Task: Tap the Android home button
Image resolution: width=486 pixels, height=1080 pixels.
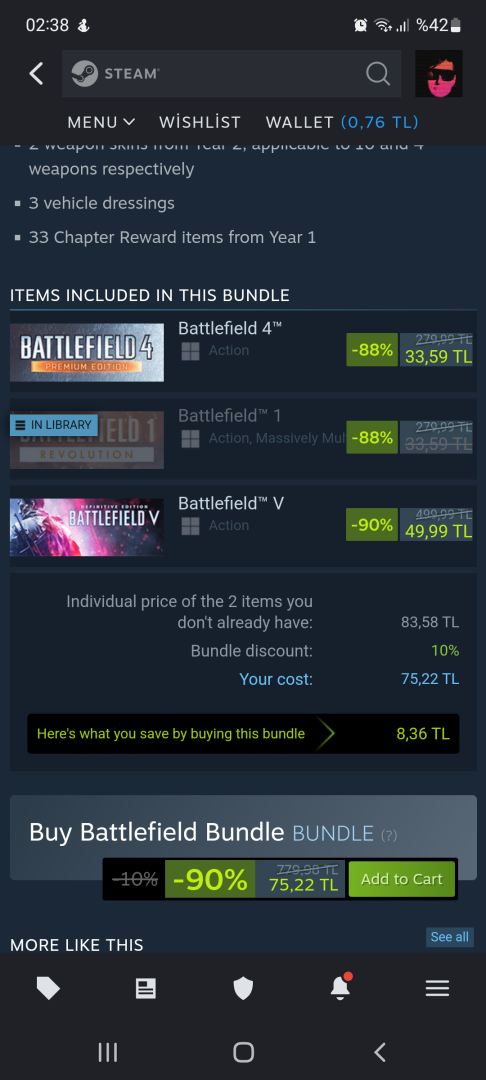Action: click(x=243, y=1052)
